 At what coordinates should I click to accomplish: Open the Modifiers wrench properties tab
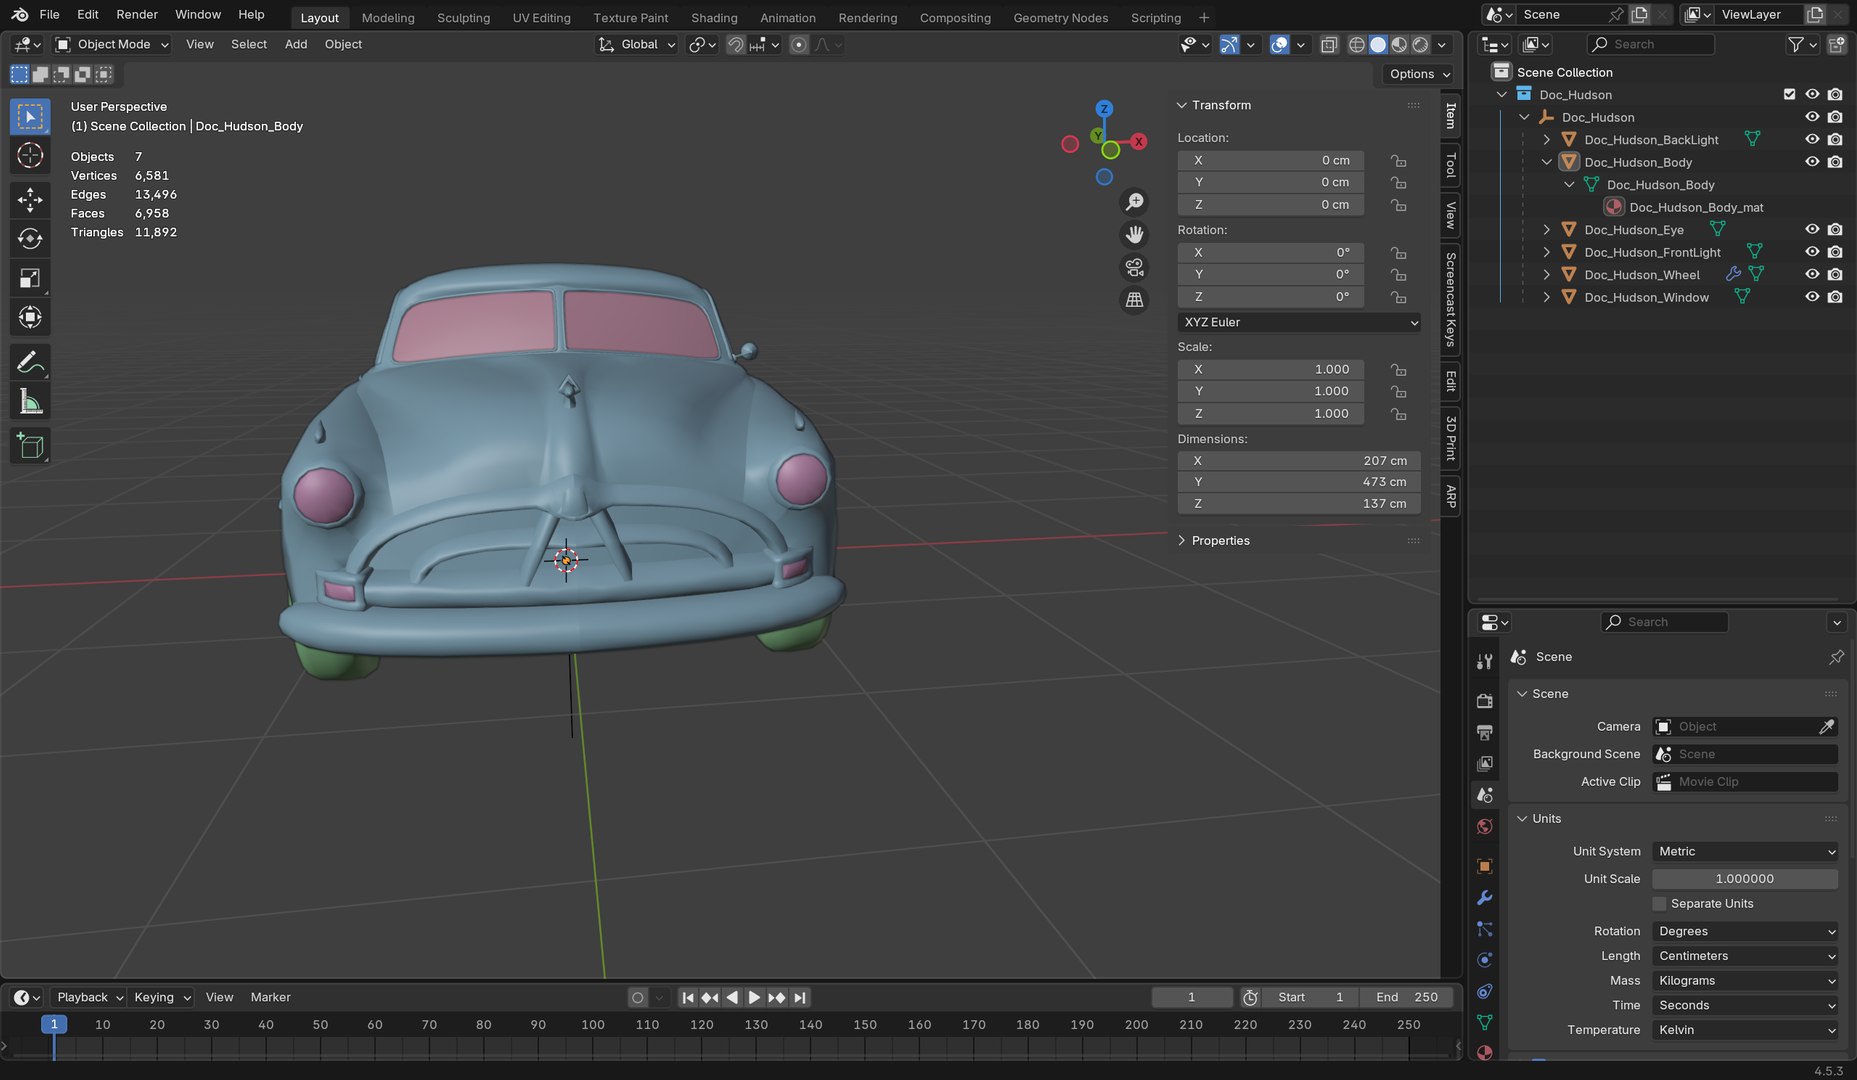coord(1485,898)
